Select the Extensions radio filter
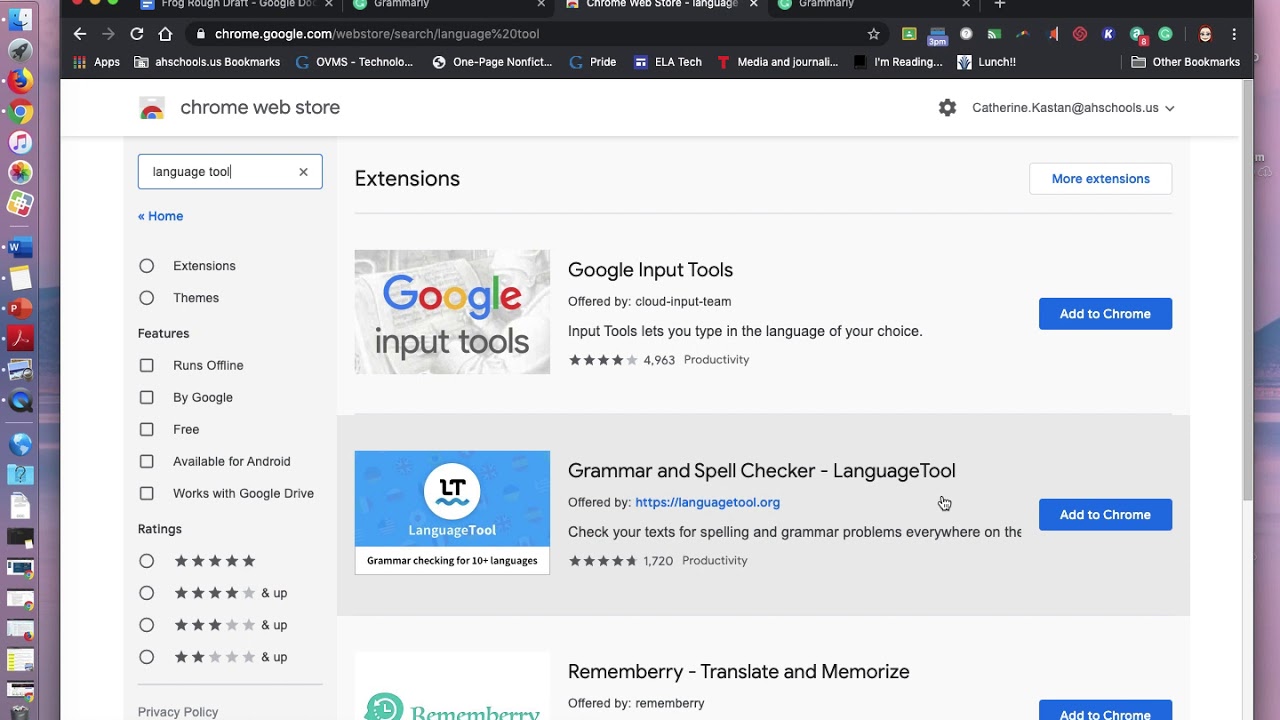Image resolution: width=1280 pixels, height=720 pixels. pos(147,266)
